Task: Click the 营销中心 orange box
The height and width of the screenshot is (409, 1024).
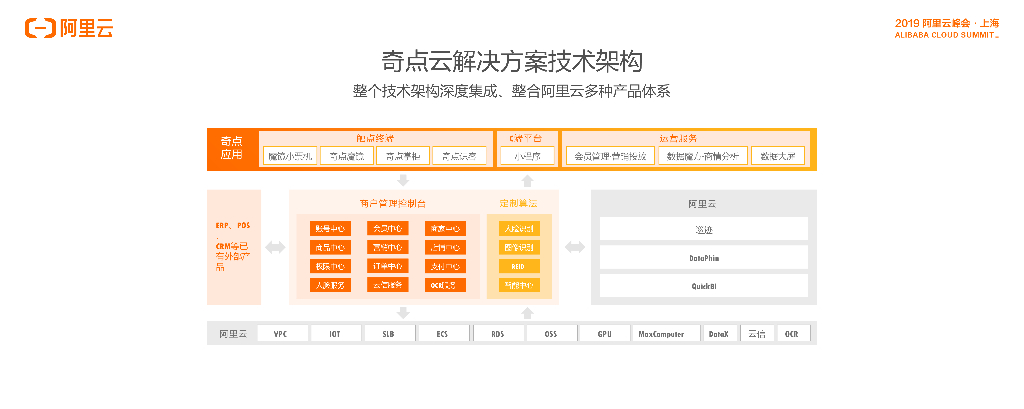Action: [x=388, y=248]
